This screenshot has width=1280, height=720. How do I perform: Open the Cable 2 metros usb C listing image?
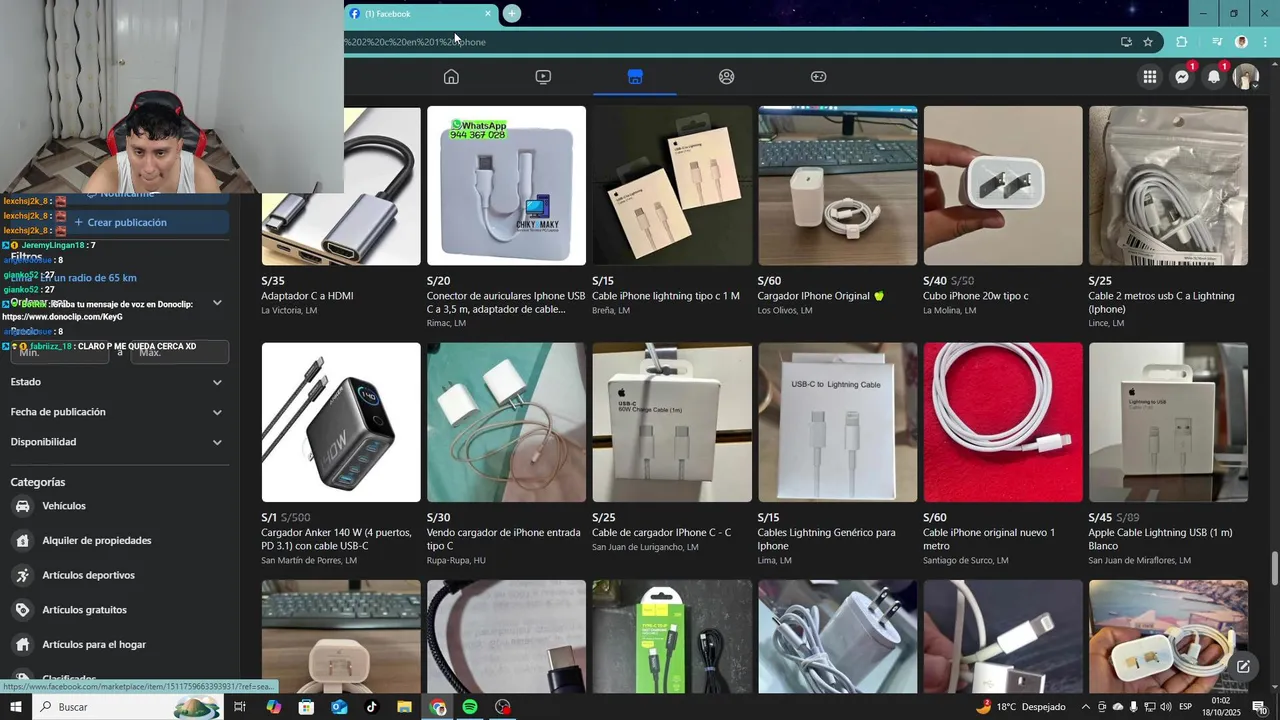(x=1168, y=186)
